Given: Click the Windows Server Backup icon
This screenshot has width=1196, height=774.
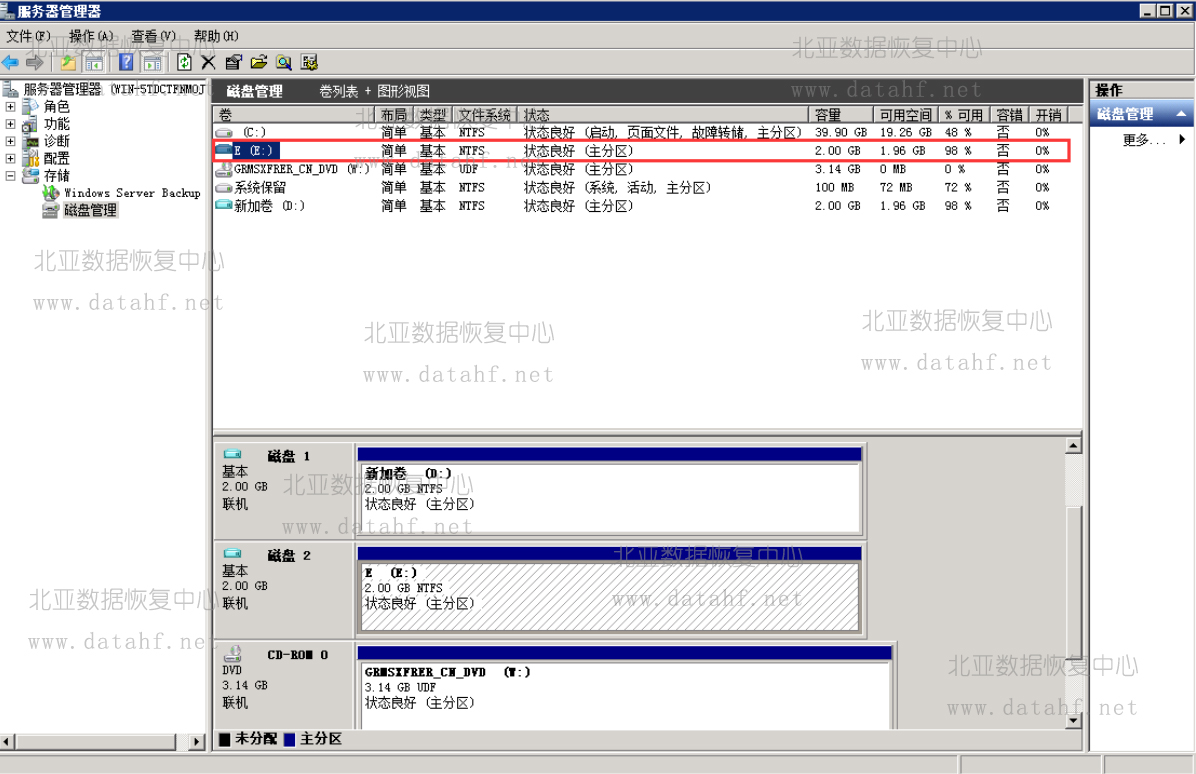Looking at the screenshot, I should coord(51,193).
